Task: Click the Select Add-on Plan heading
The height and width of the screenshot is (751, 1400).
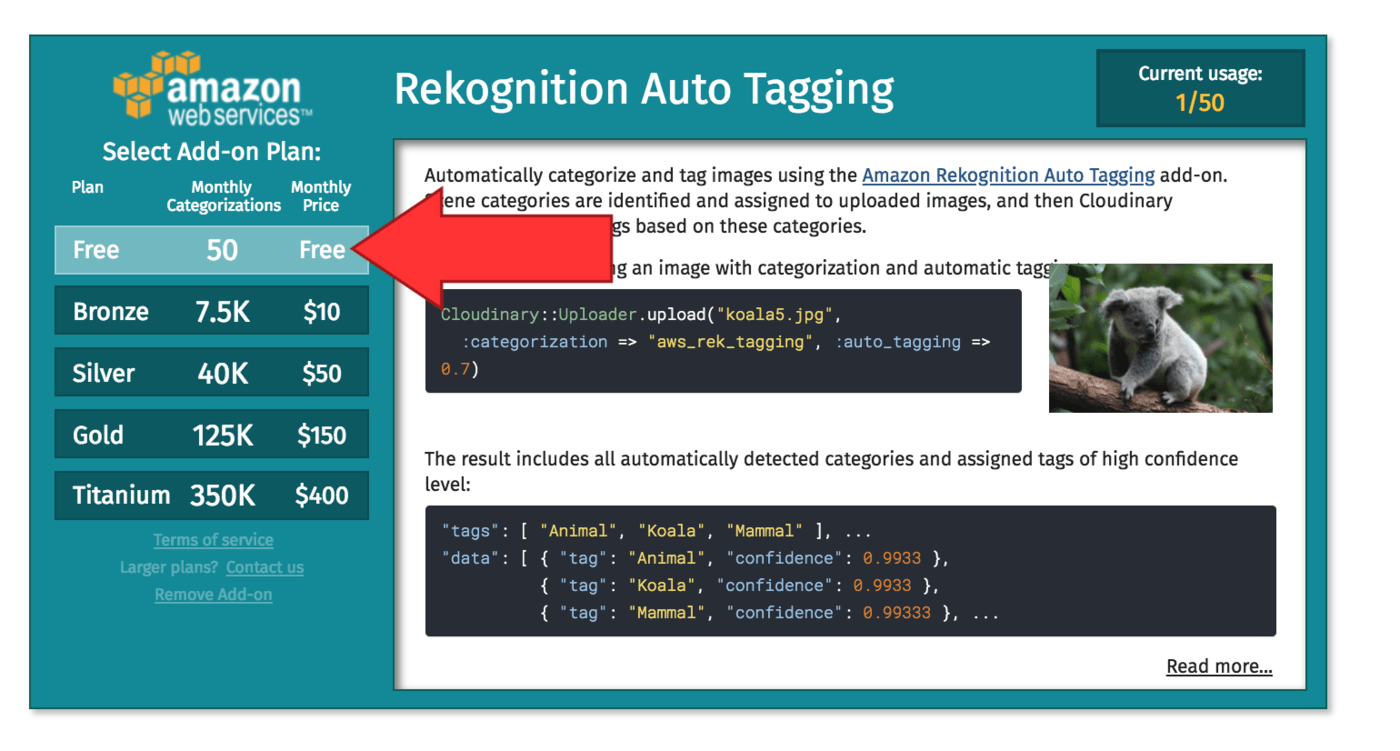Action: coord(211,152)
